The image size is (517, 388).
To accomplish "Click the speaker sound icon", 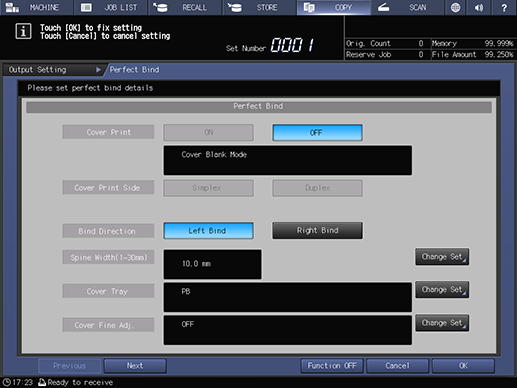I will click(479, 7).
